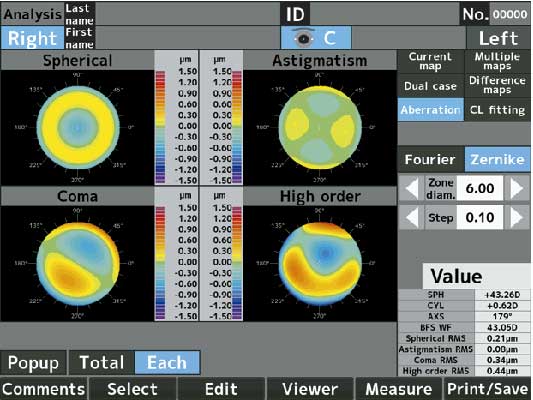Open the Current map tab
533x400 pixels.
click(x=430, y=62)
